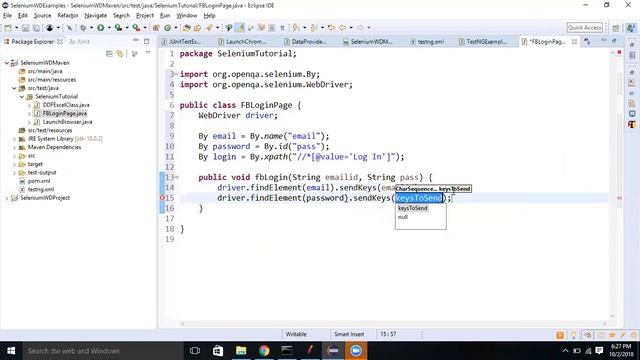Click the New Java Class icon
Image resolution: width=640 pixels, height=360 pixels.
pos(167,28)
